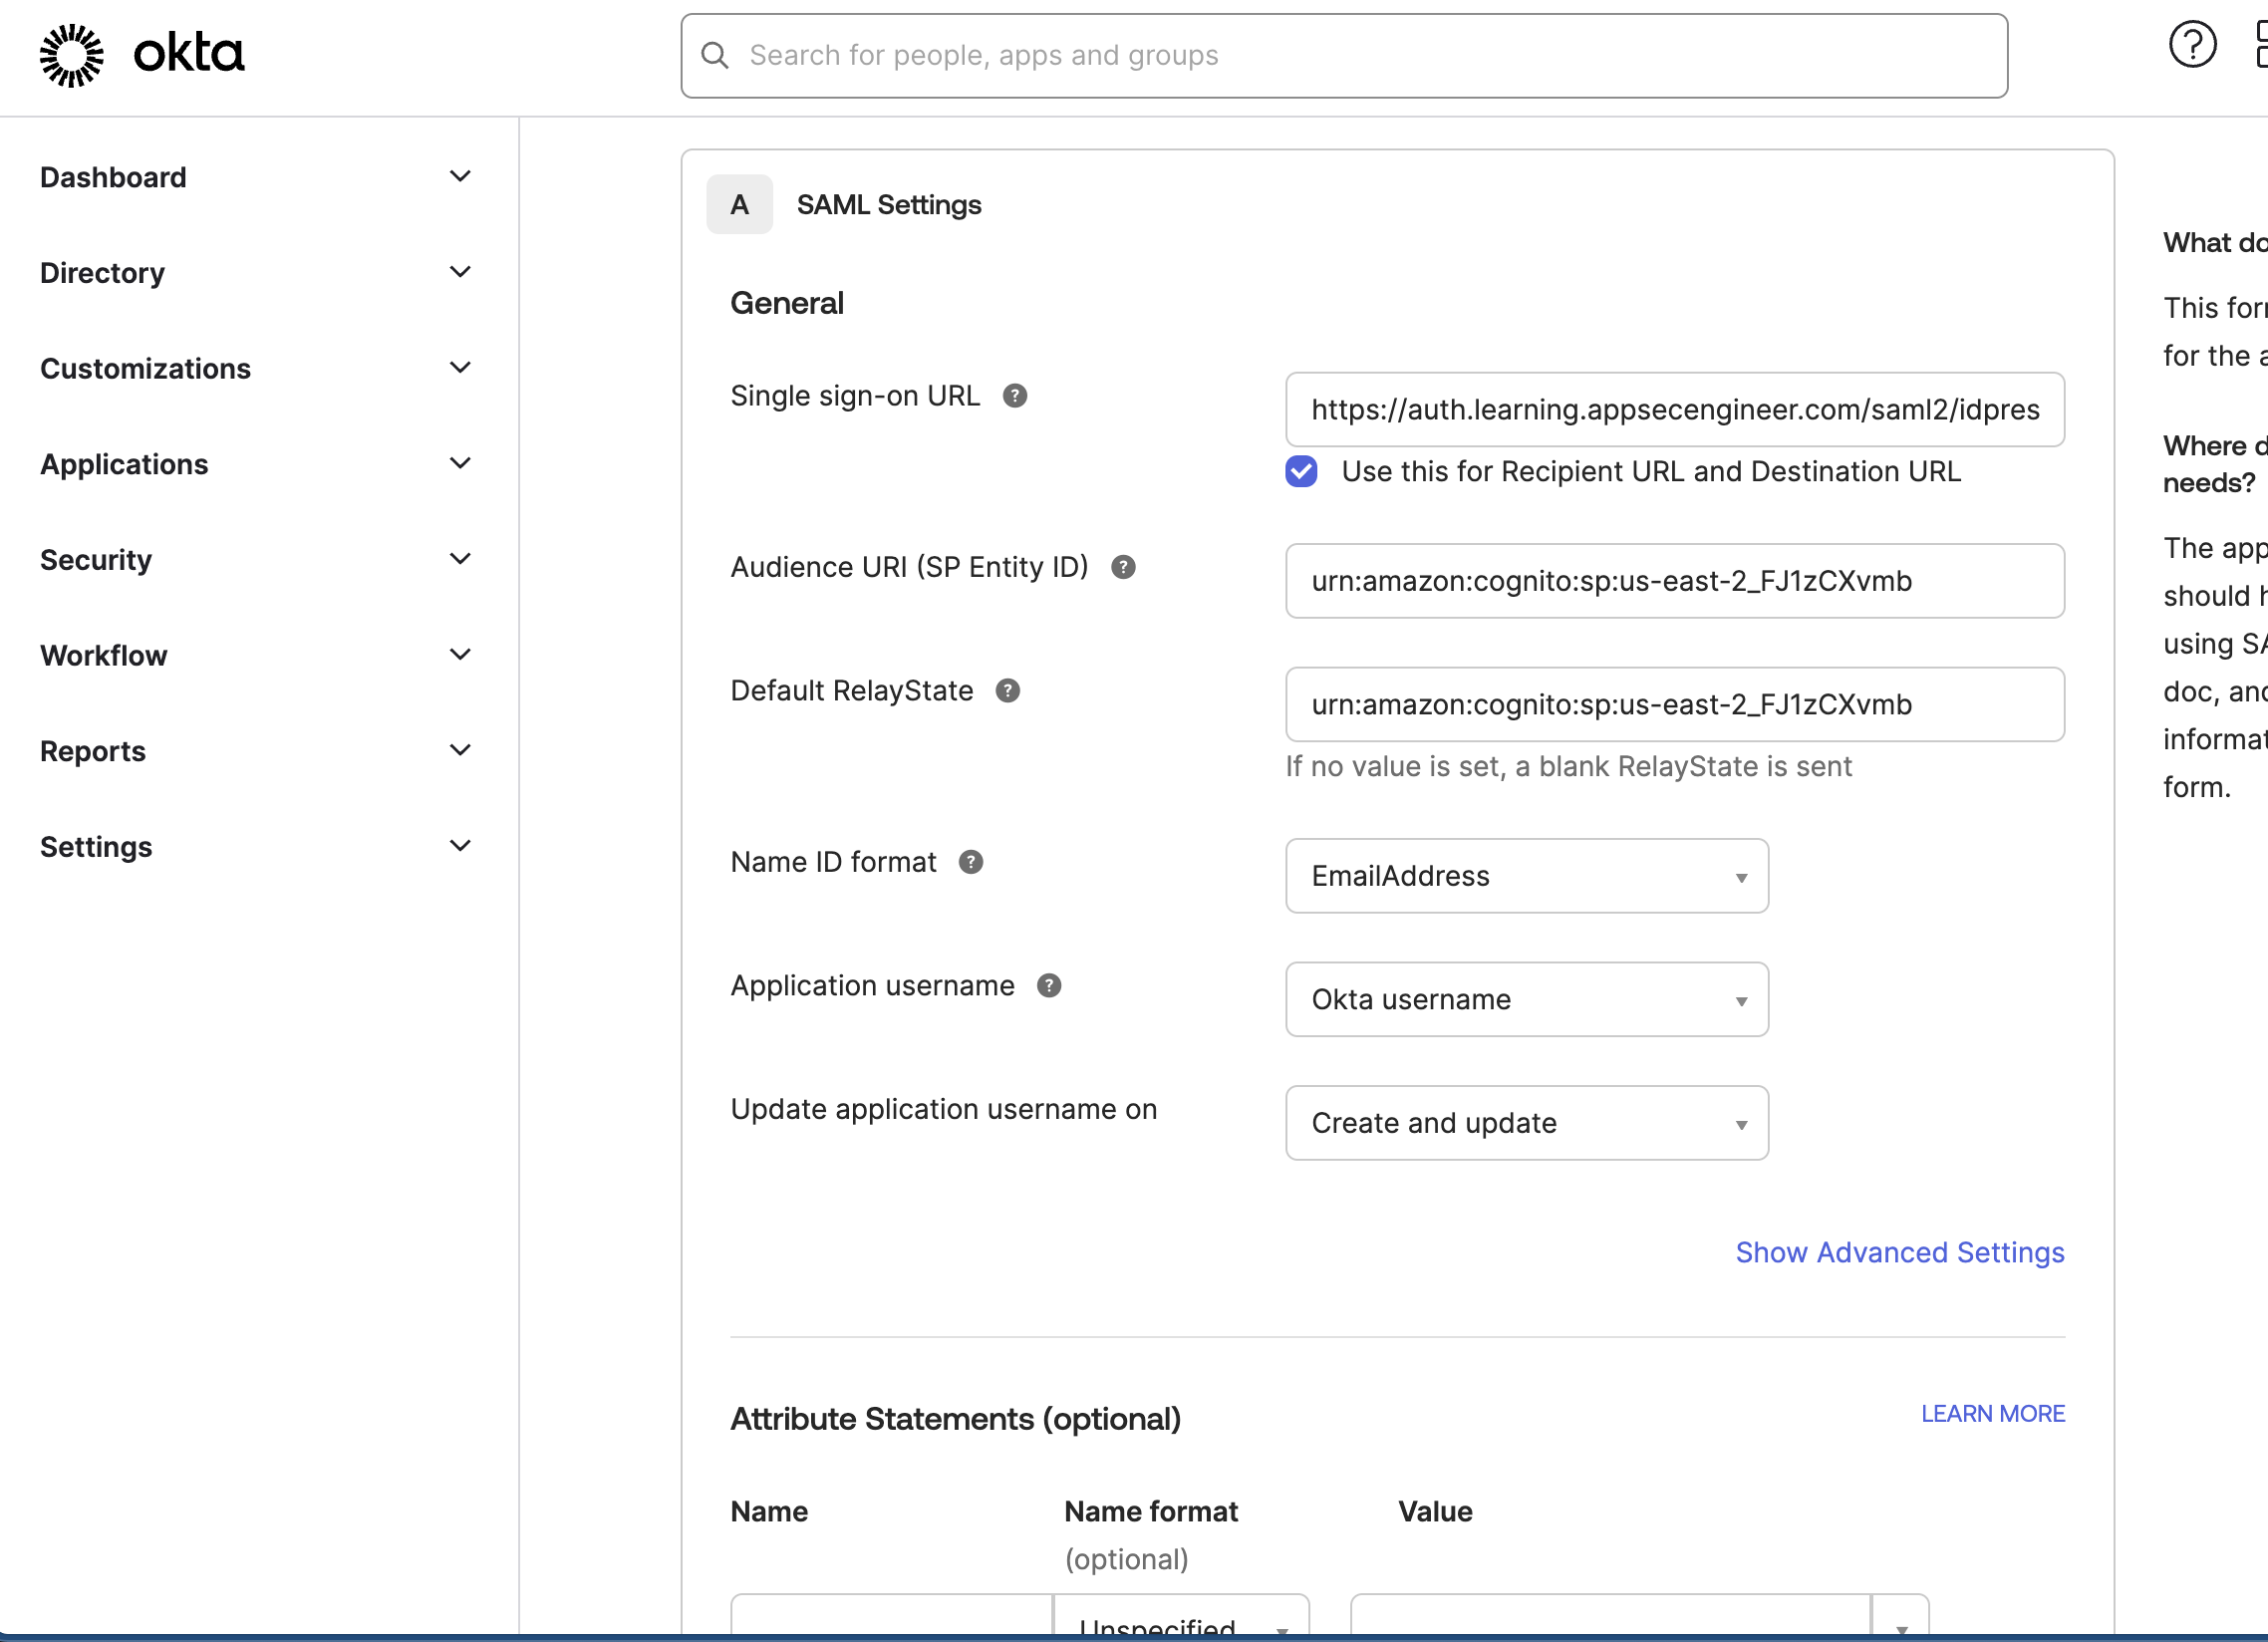2268x1642 pixels.
Task: Open the help icon beside Default RelayState
Action: [x=1008, y=690]
